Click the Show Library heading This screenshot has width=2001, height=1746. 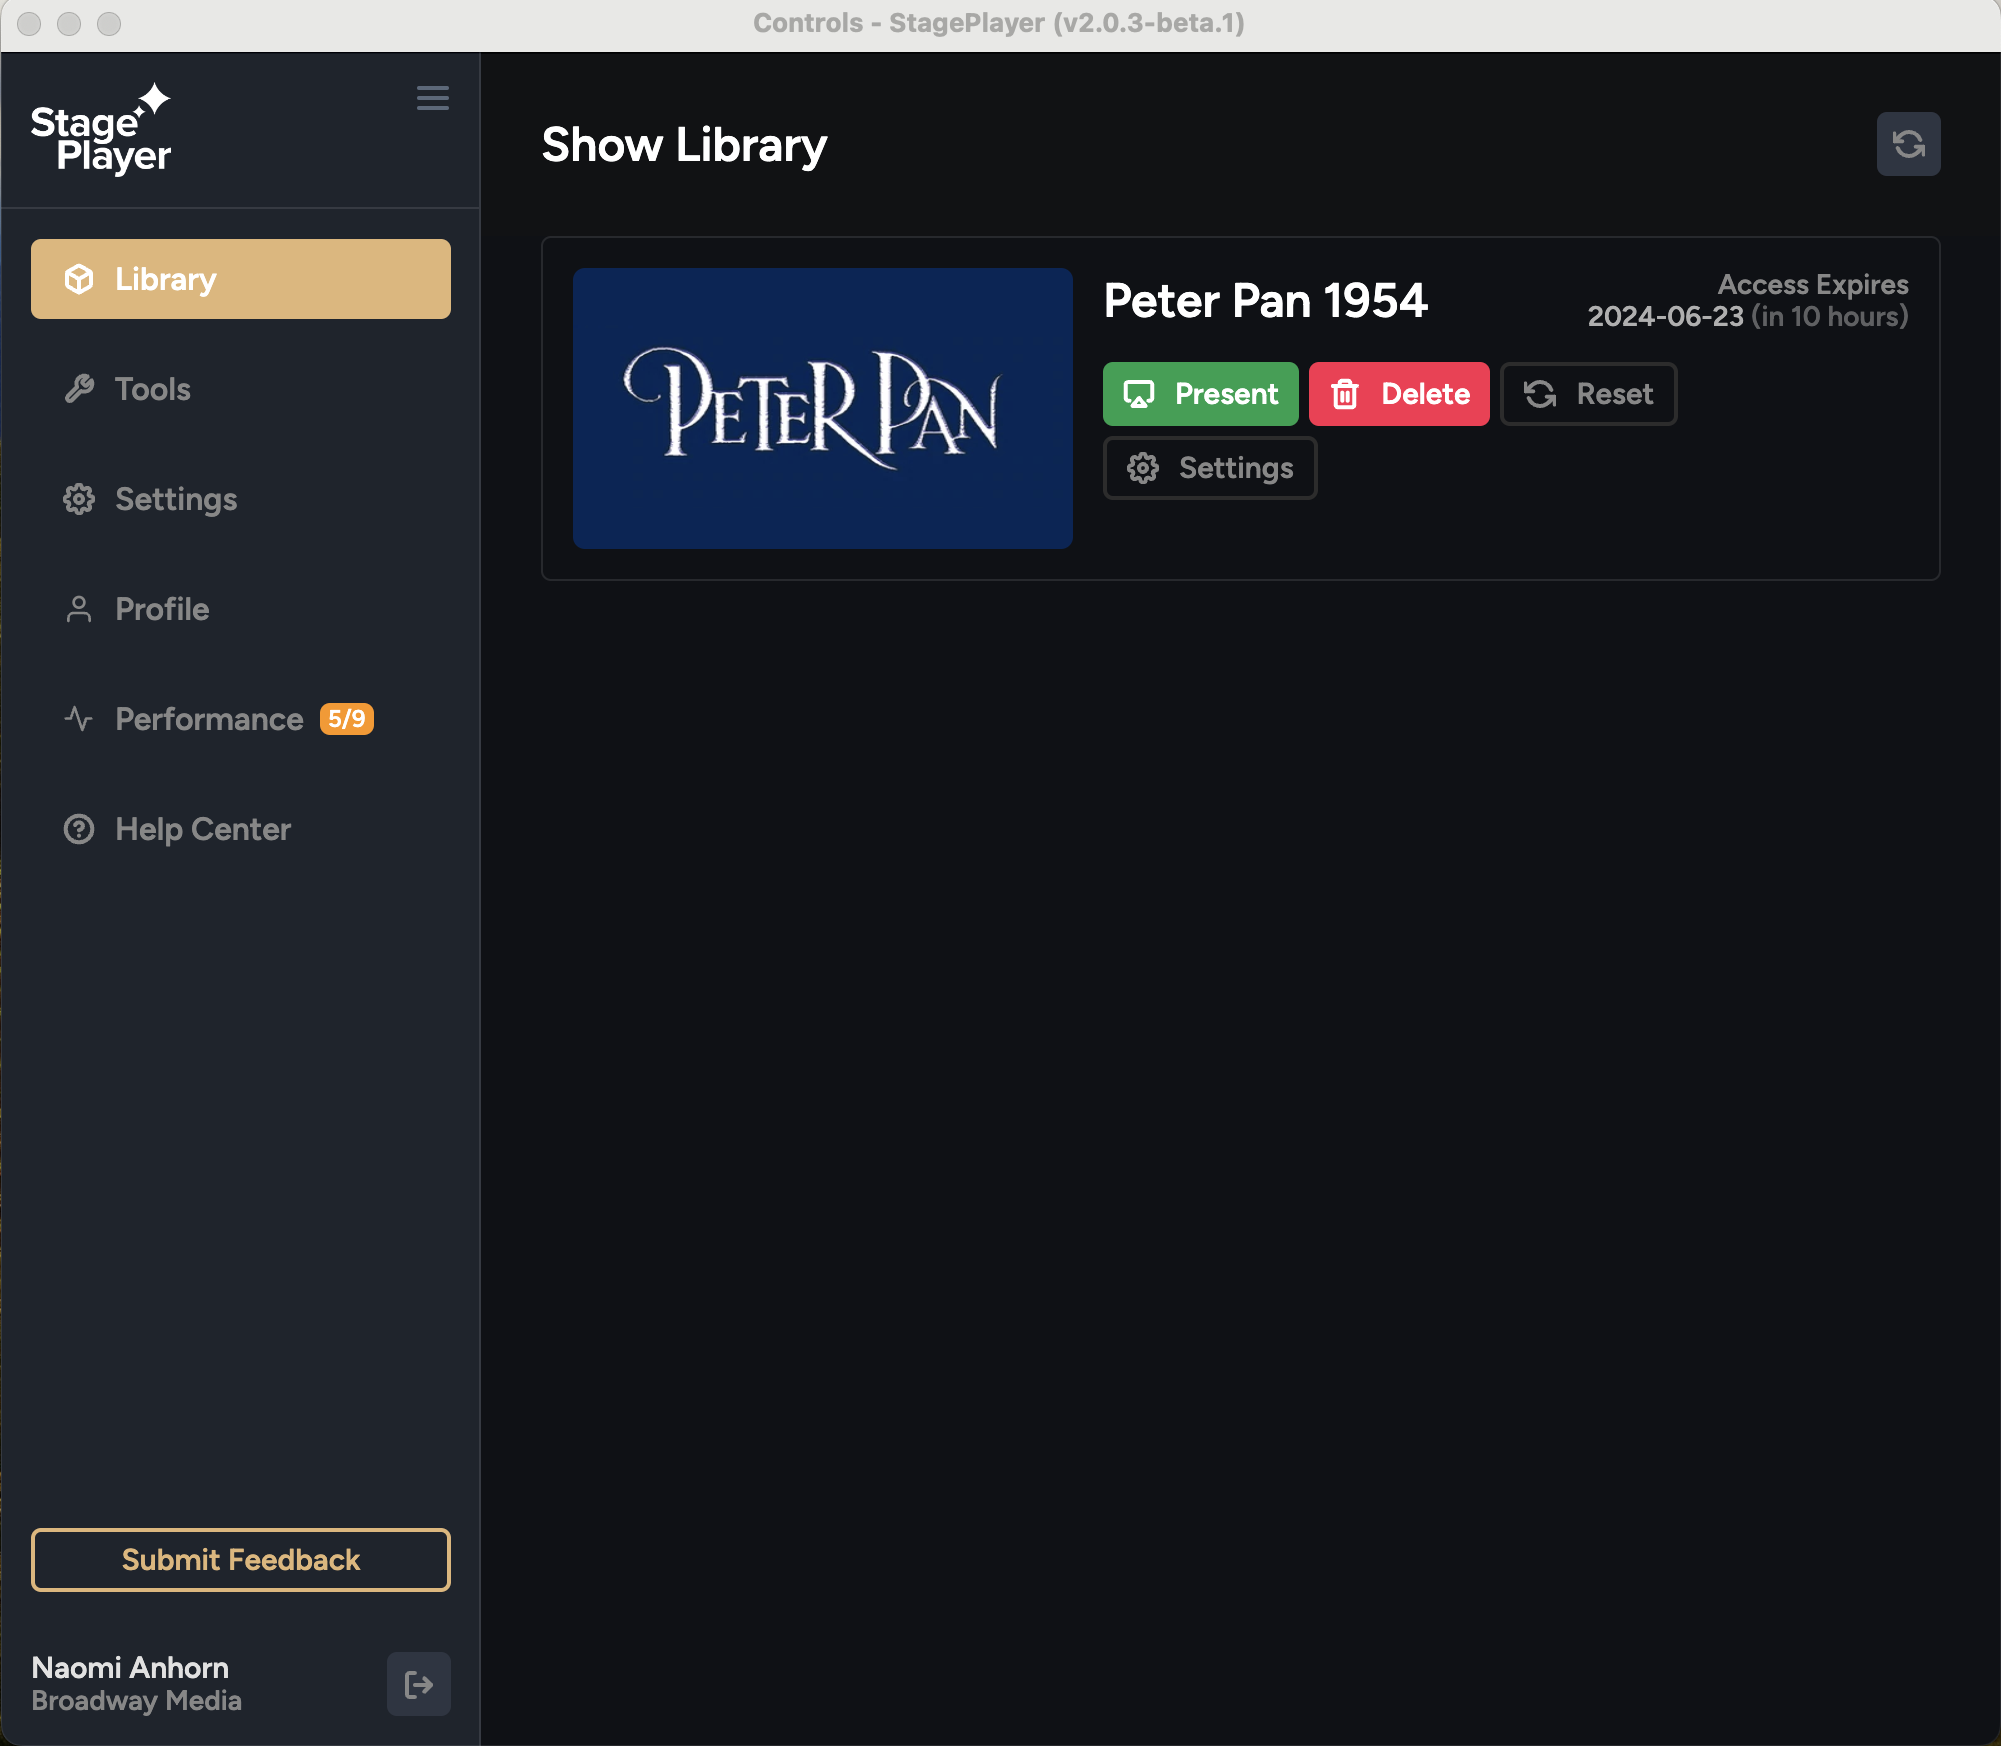(684, 146)
